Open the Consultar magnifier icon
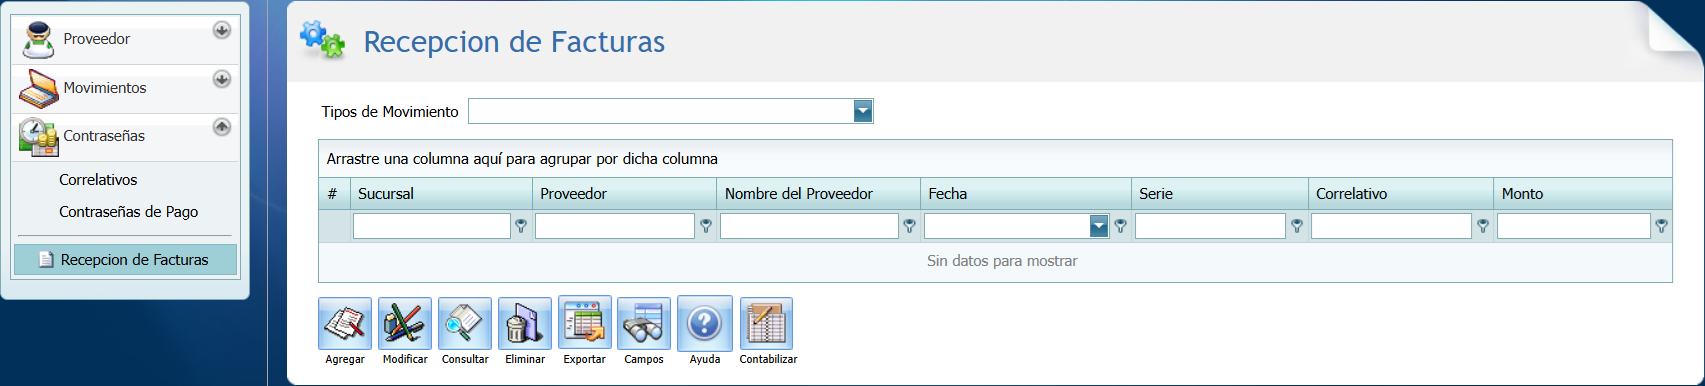Viewport: 1705px width, 386px height. (x=465, y=324)
